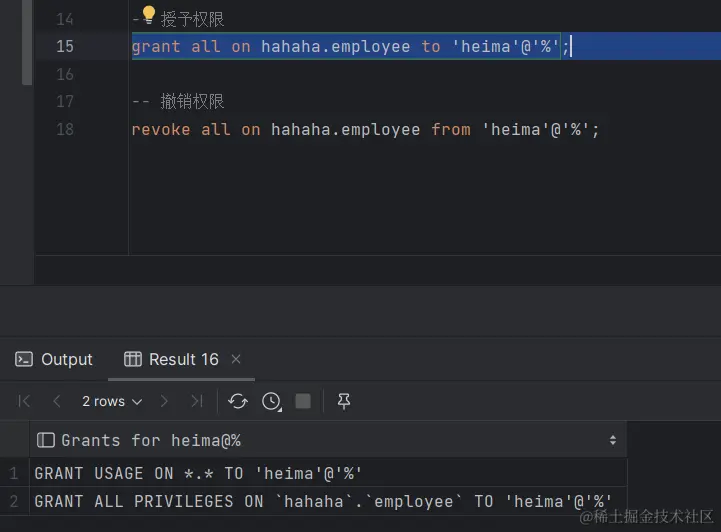The height and width of the screenshot is (532, 721).
Task: Click the 撤销权限 comment line
Action: [x=178, y=101]
